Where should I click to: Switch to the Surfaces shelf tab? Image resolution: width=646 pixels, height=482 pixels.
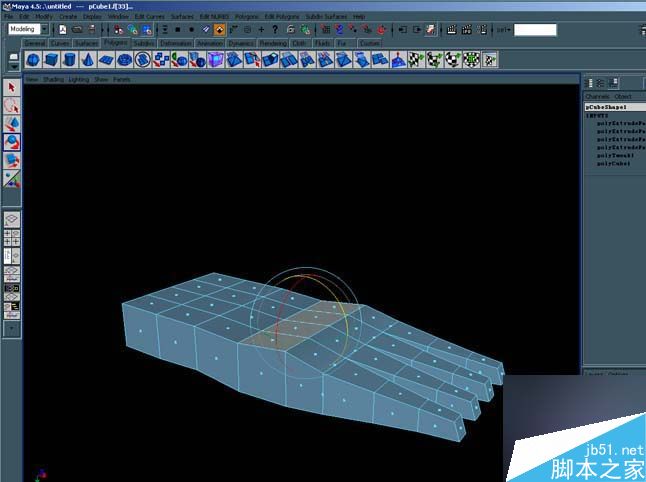(x=87, y=43)
